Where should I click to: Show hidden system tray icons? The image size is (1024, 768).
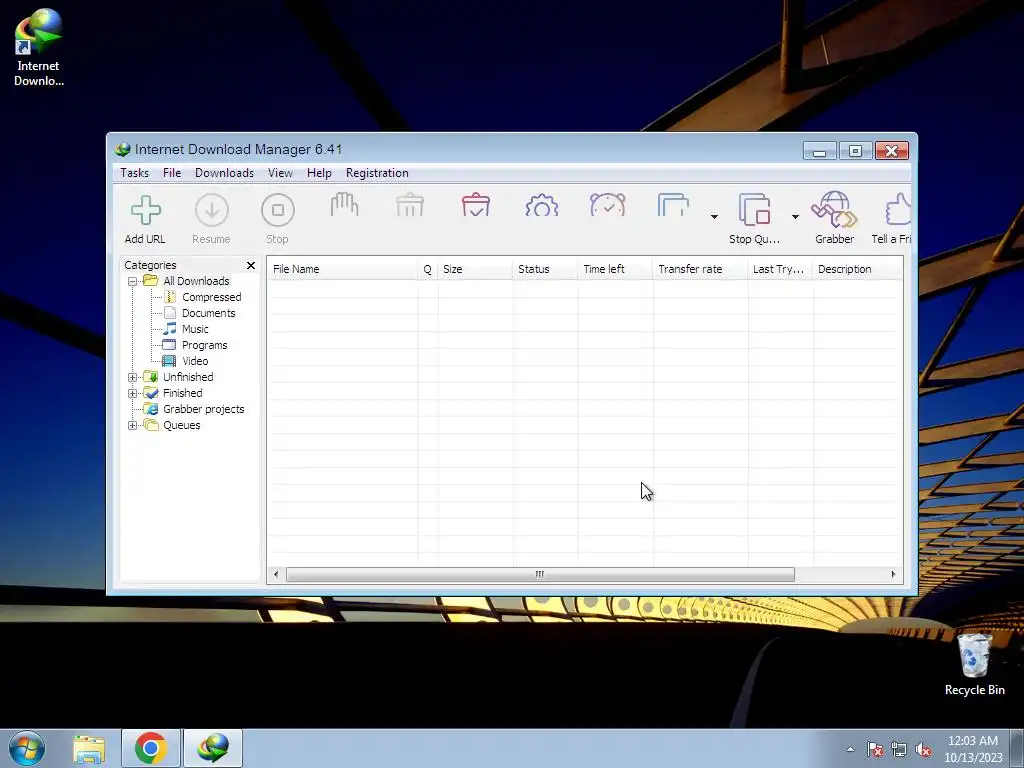click(x=850, y=749)
